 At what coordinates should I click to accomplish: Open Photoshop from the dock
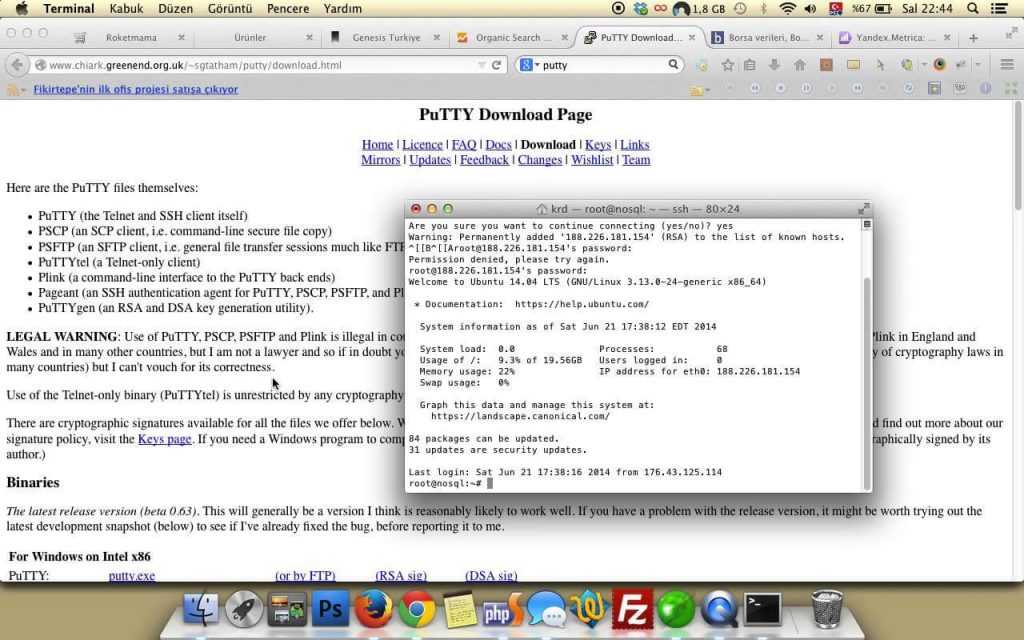(330, 608)
